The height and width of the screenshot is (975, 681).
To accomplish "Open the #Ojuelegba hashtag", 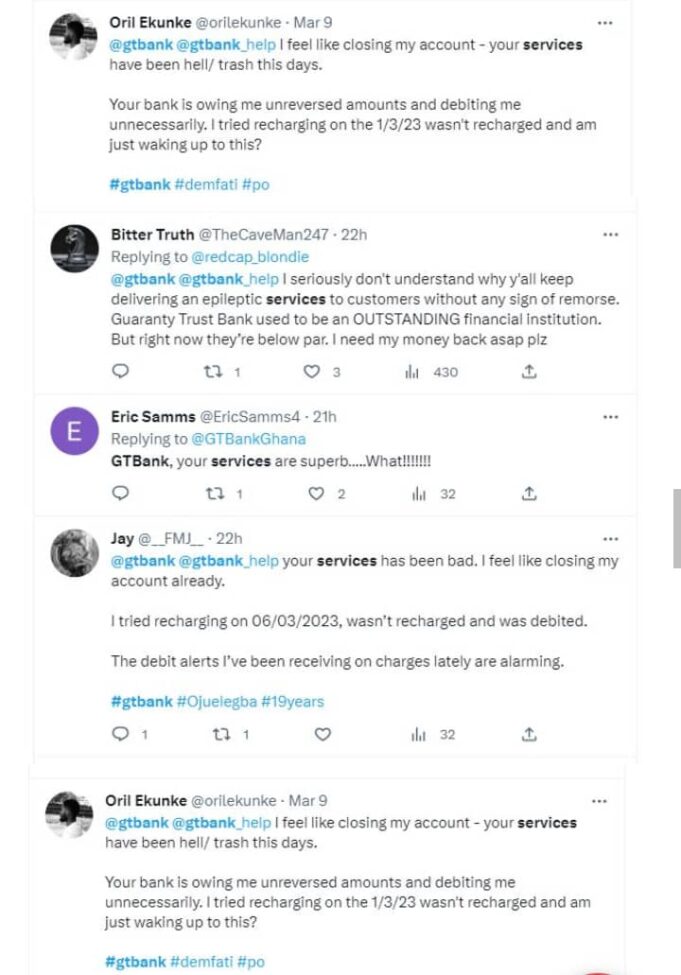I will (x=217, y=702).
